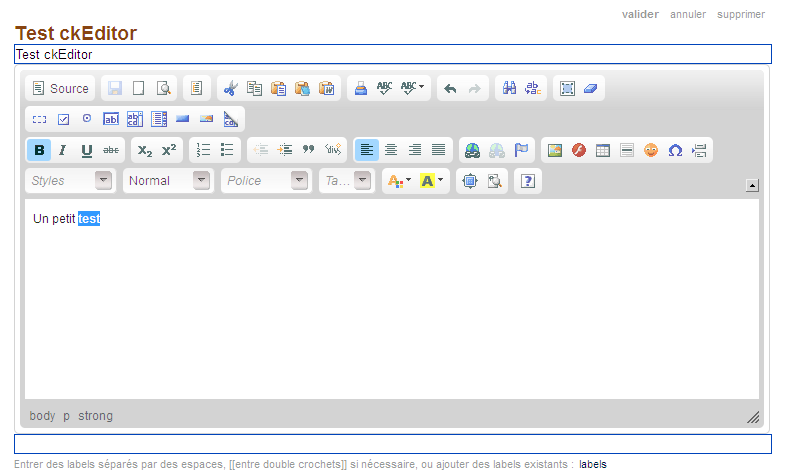Insert an Anchor flag
This screenshot has width=788, height=476.
click(521, 150)
